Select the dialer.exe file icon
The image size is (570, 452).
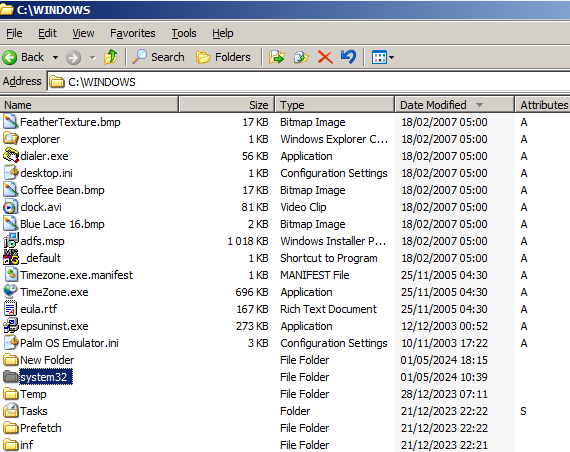[x=11, y=156]
